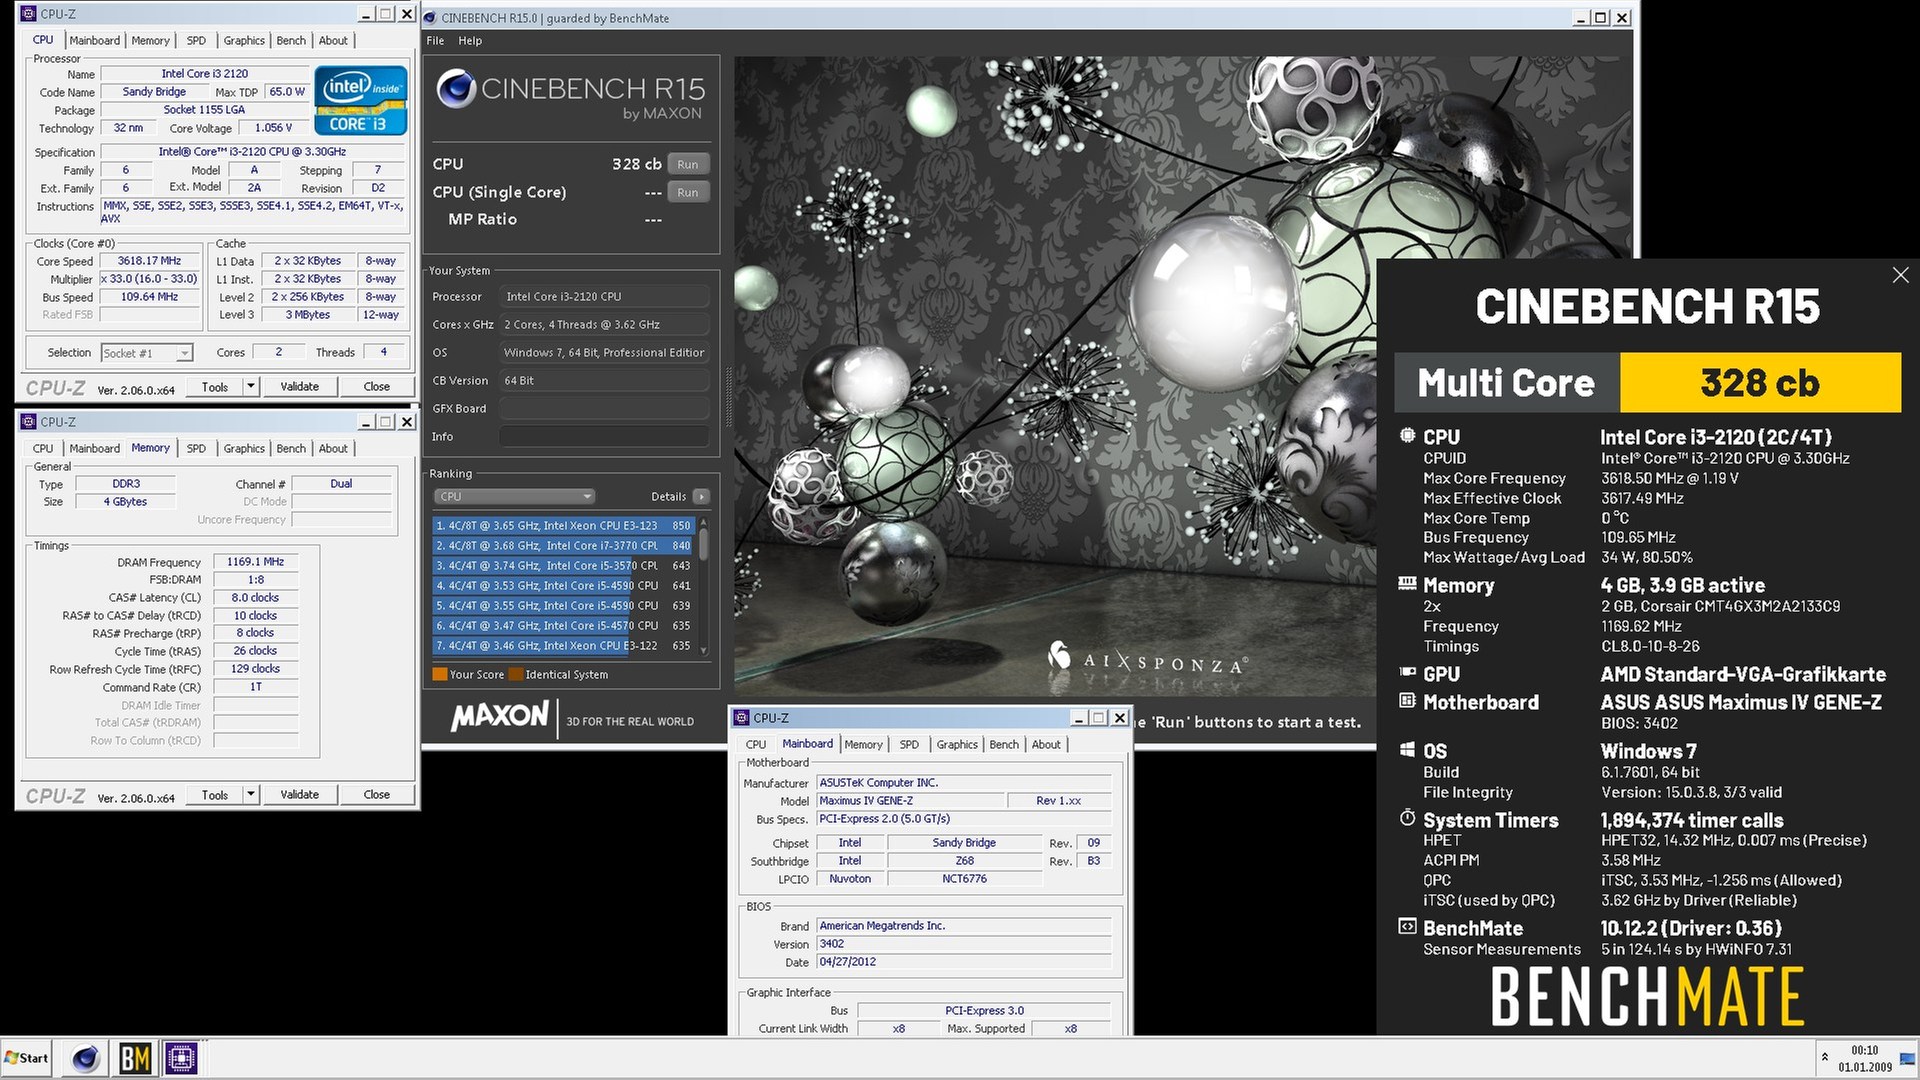Click the Core Speed value 3618.17 MHz

coord(149,261)
